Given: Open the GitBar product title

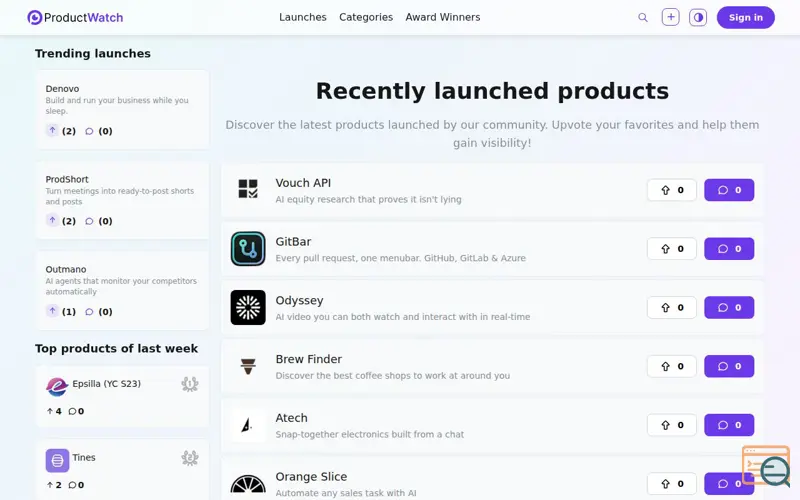Looking at the screenshot, I should pyautogui.click(x=293, y=241).
